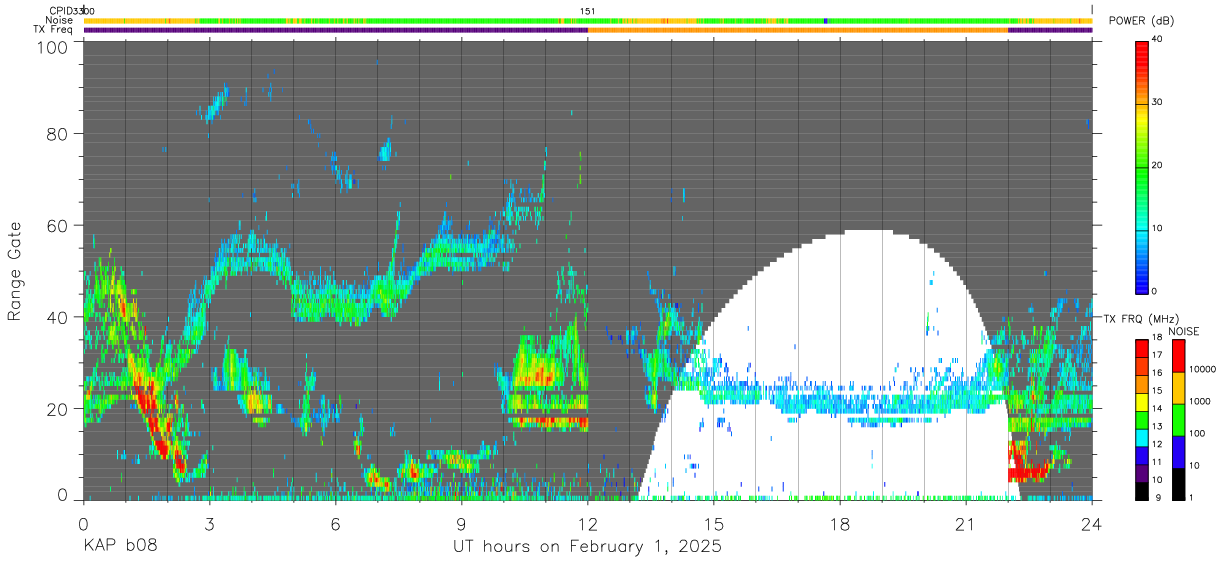This screenshot has width=1228, height=567.
Task: Click the KAP b08 station label
Action: point(120,547)
